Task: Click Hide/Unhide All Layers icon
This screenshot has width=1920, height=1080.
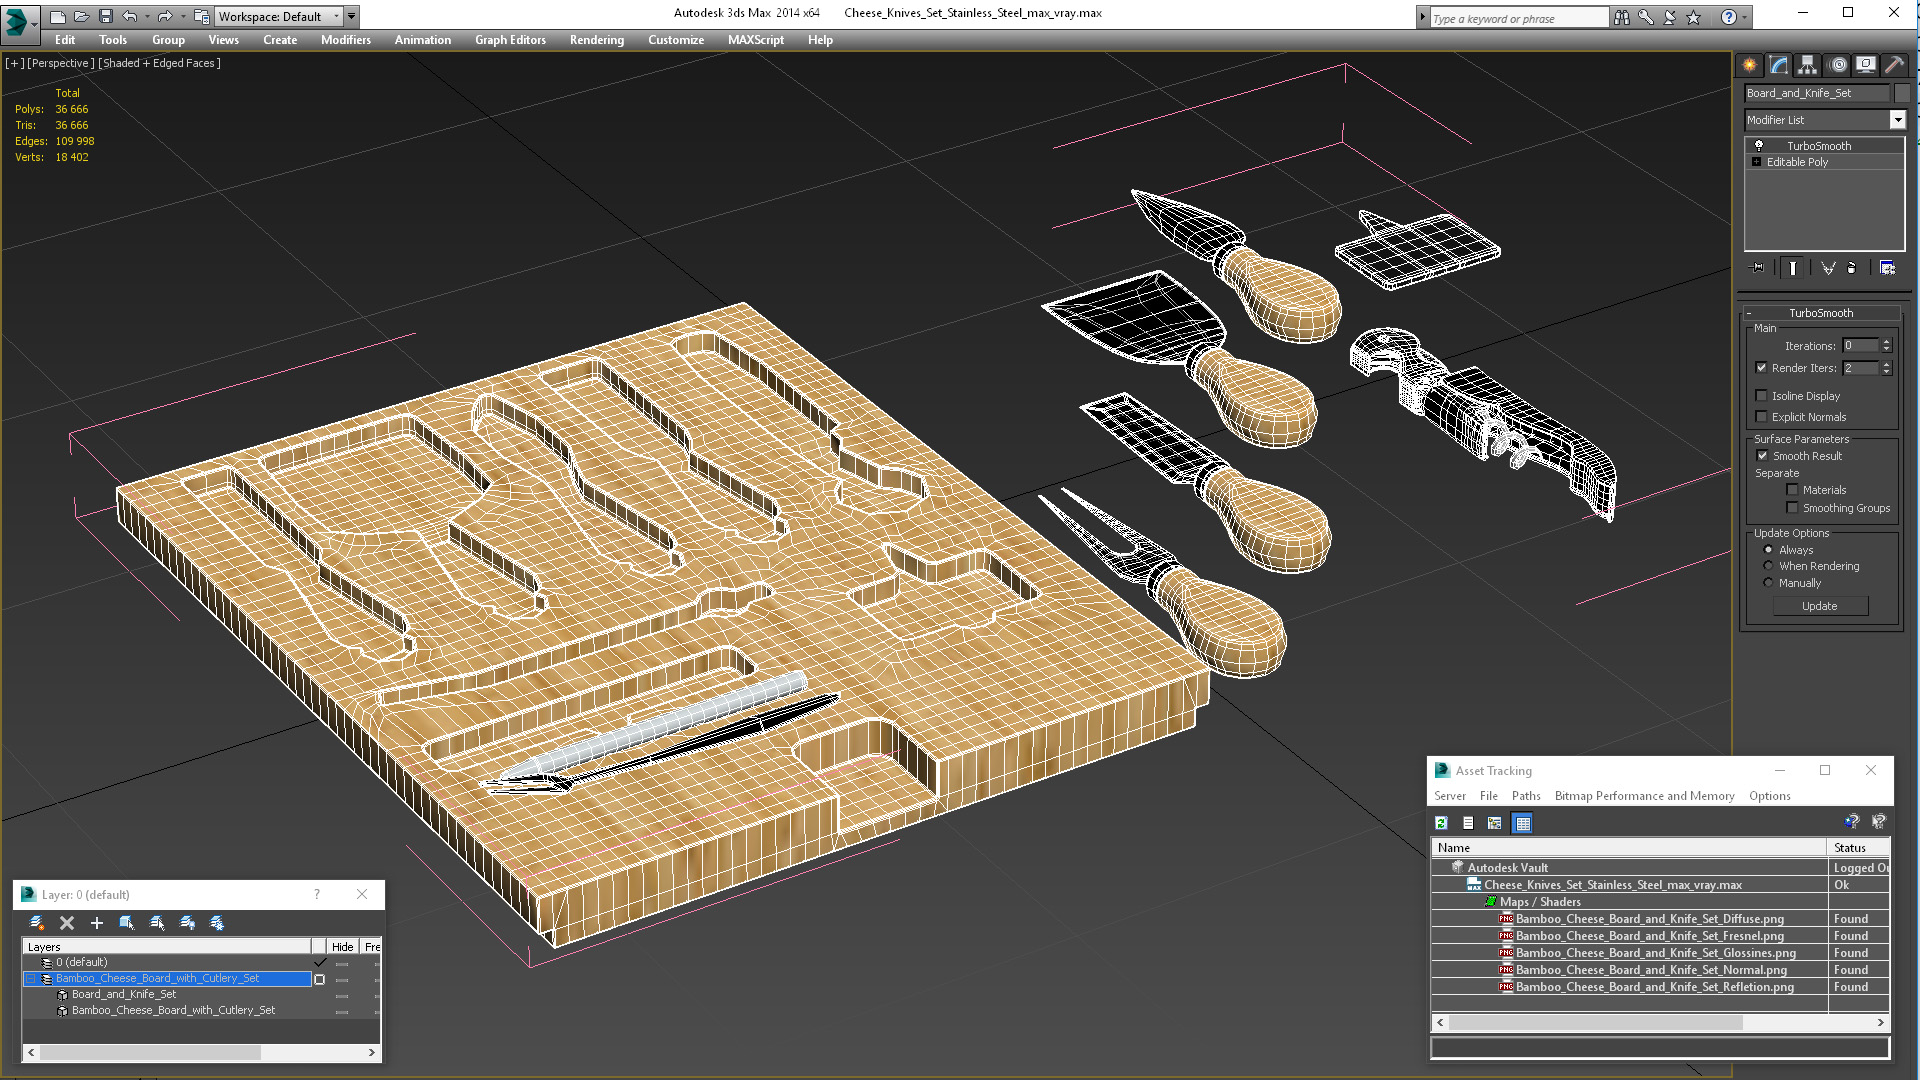Action: click(x=187, y=923)
